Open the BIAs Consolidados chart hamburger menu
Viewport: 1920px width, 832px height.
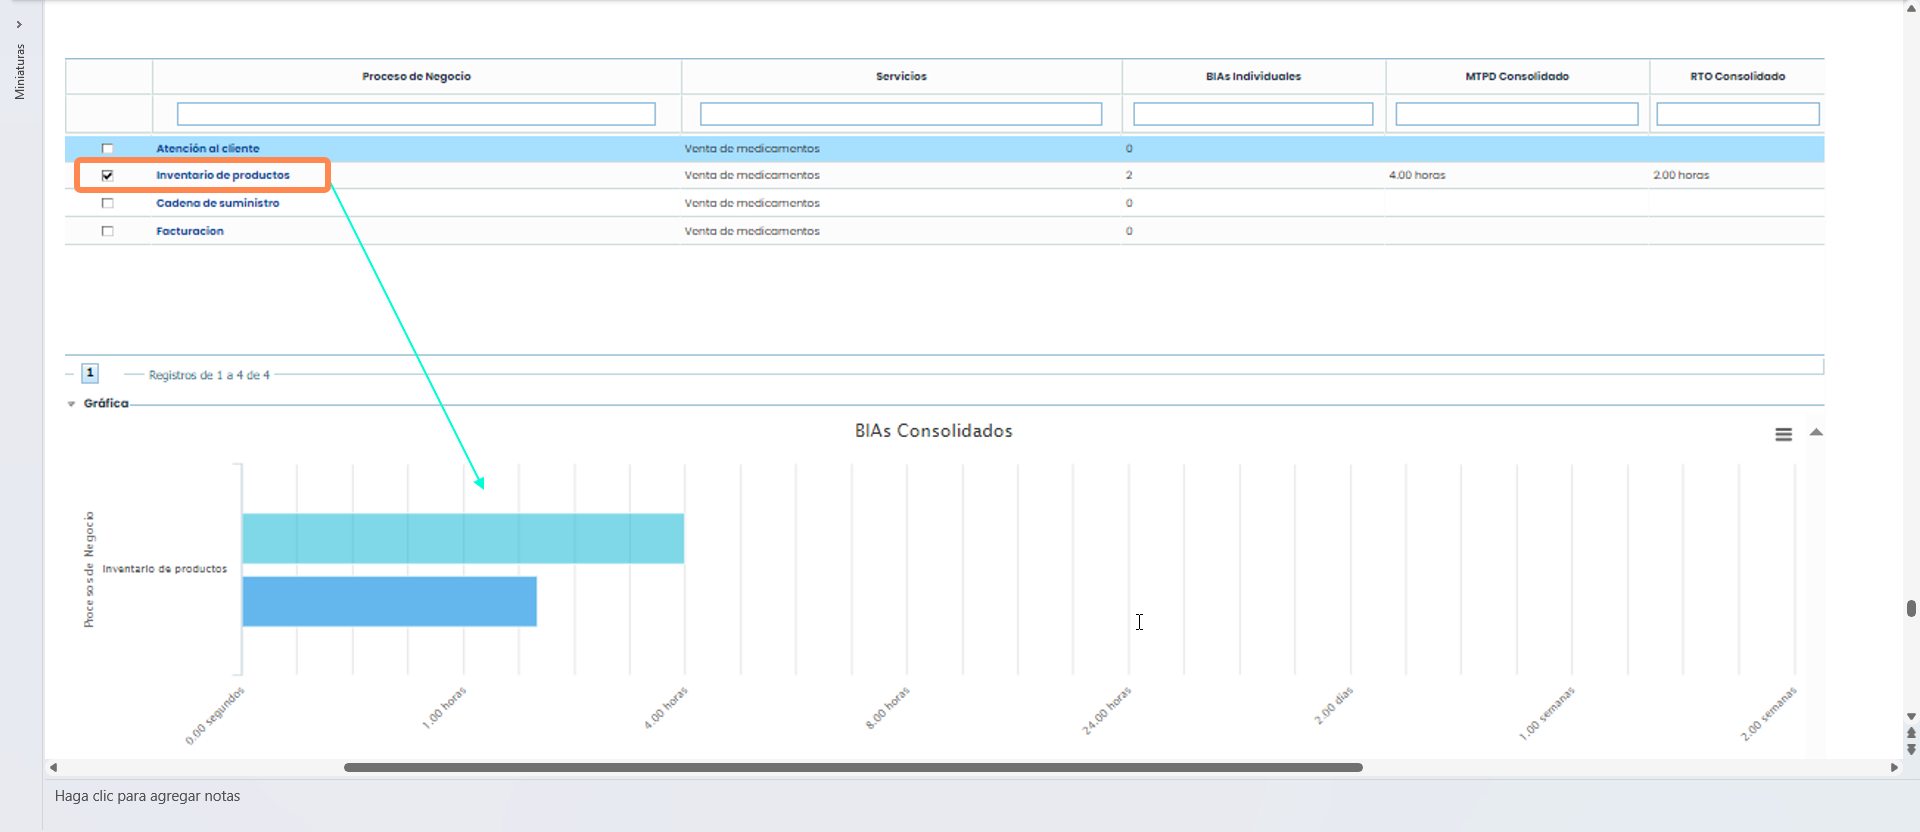(x=1783, y=434)
